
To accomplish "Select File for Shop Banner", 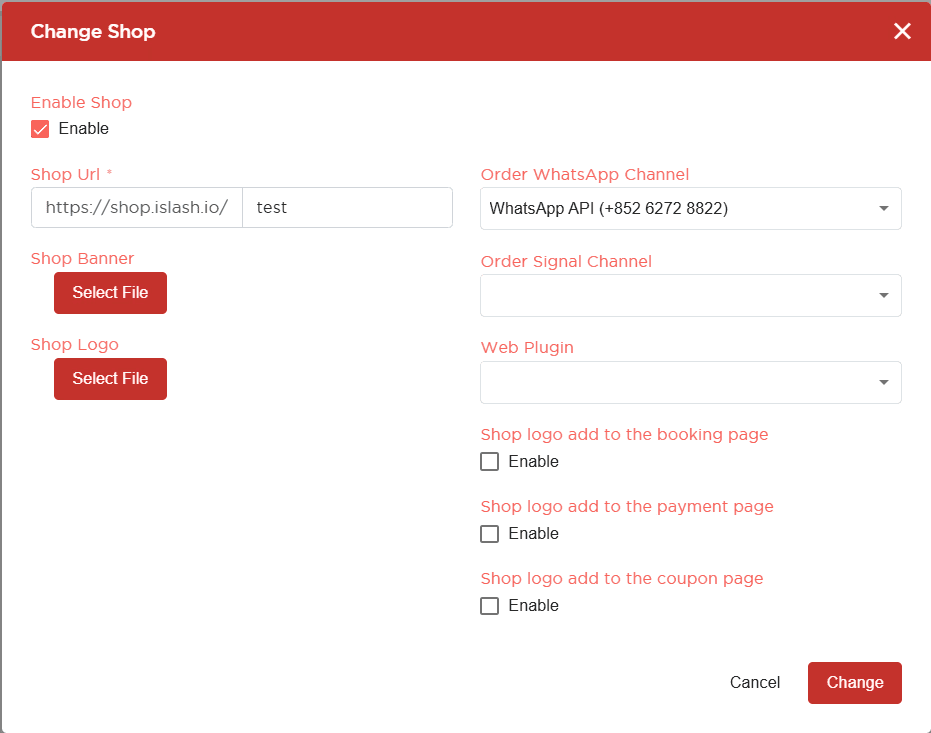I will [110, 293].
